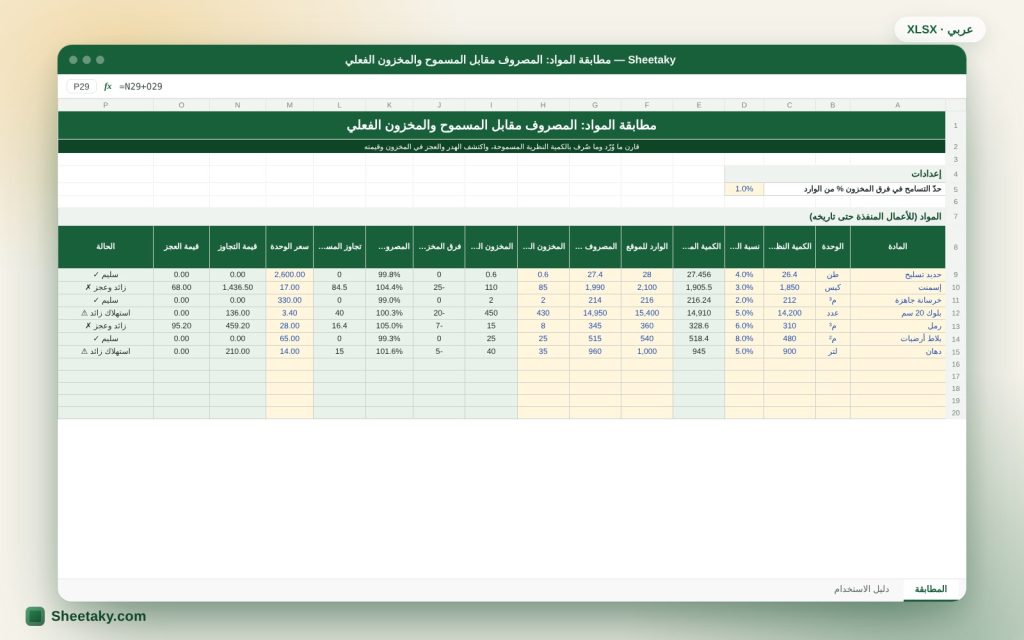The width and height of the screenshot is (1024, 640).
Task: Select the cell with value 101.6%
Action: click(389, 351)
